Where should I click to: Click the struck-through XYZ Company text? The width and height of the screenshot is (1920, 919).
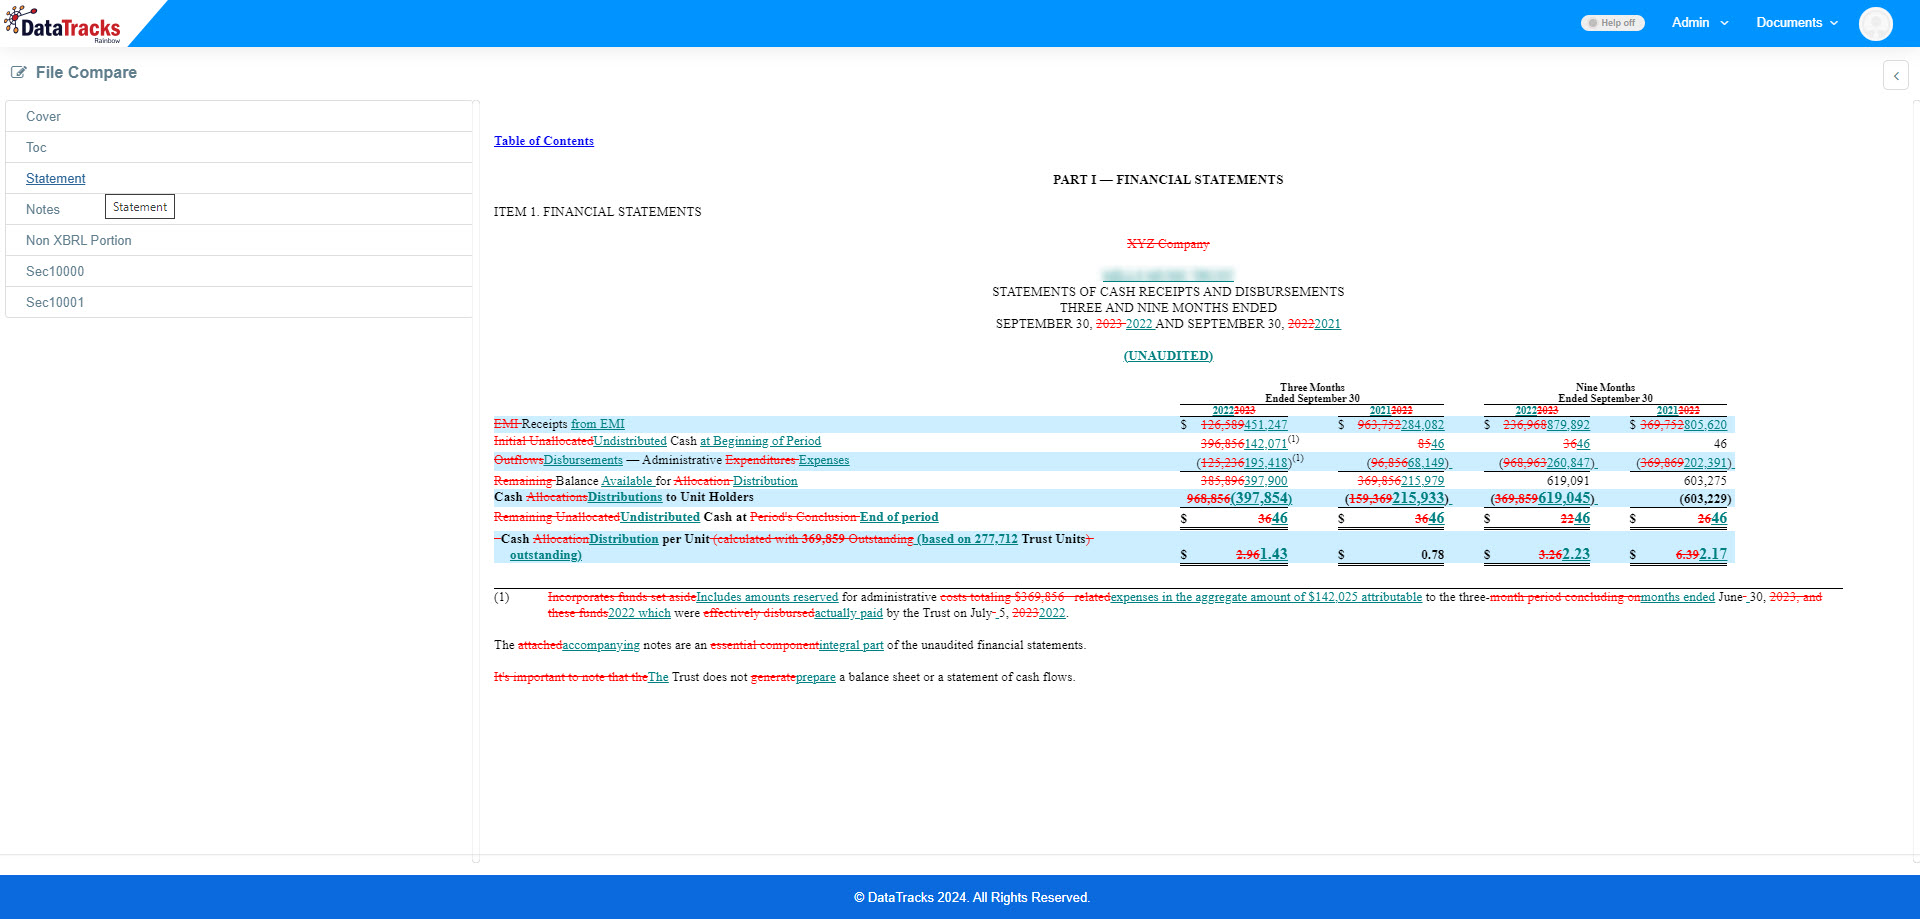point(1168,244)
